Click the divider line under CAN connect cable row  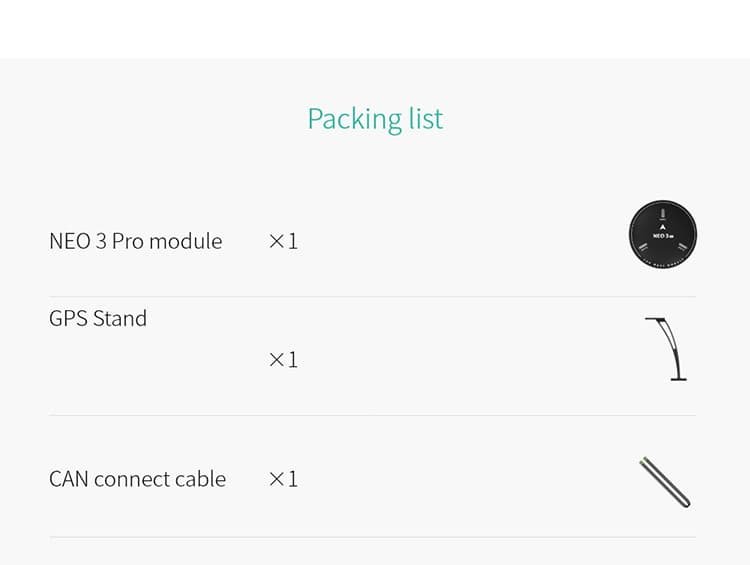tap(372, 537)
